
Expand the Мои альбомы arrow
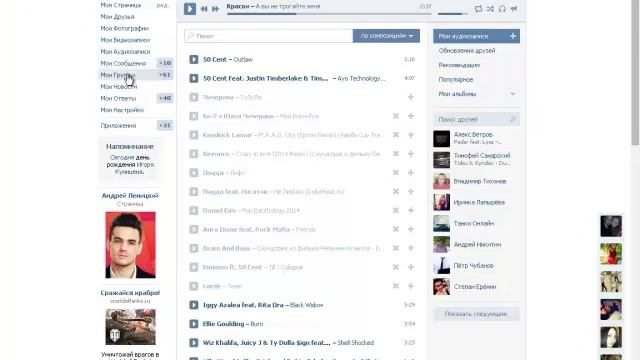tap(512, 94)
